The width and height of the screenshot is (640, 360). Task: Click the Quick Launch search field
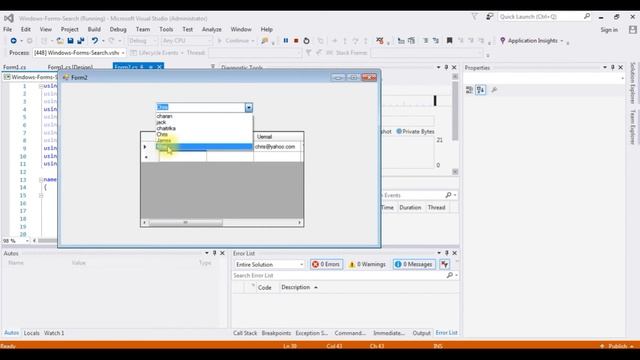pos(540,17)
